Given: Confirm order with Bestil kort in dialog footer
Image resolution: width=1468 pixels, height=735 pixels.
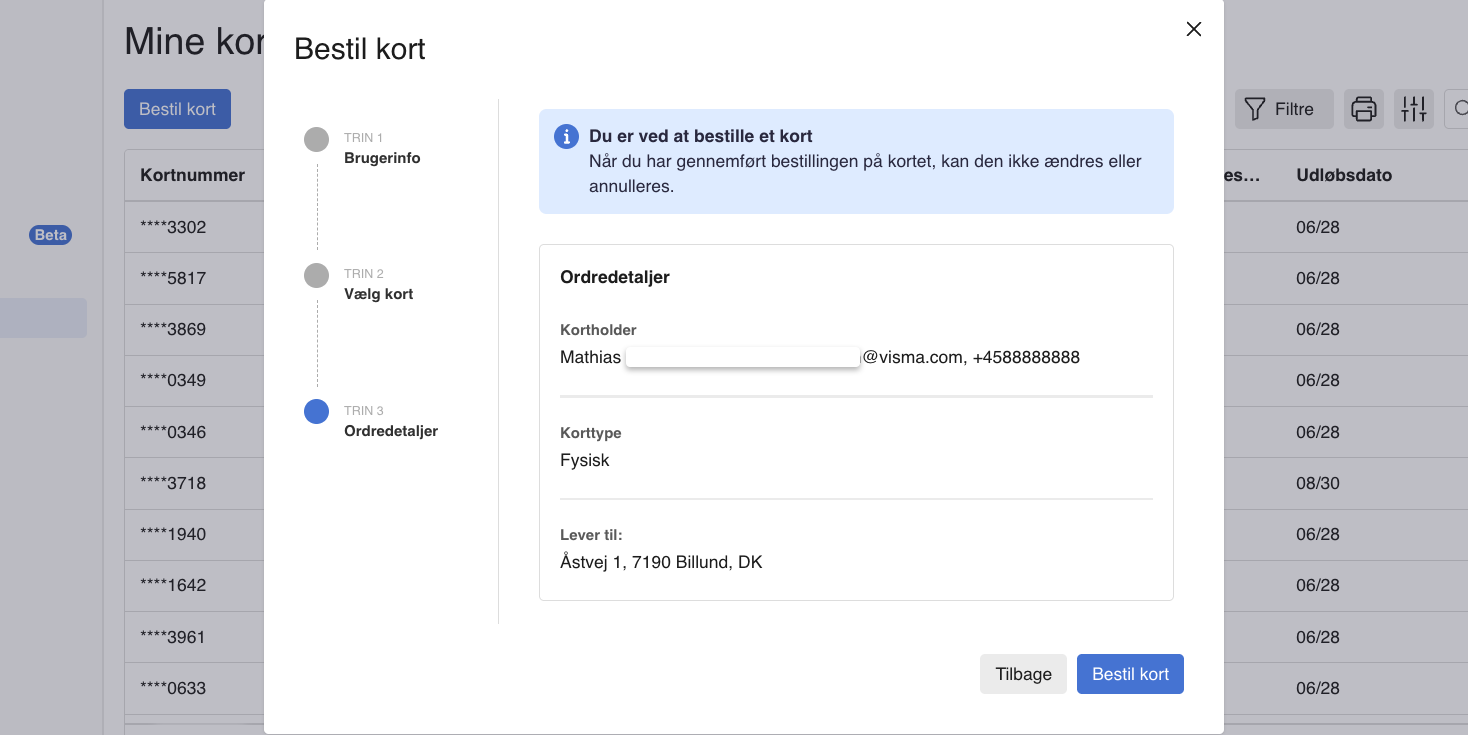Looking at the screenshot, I should tap(1129, 674).
